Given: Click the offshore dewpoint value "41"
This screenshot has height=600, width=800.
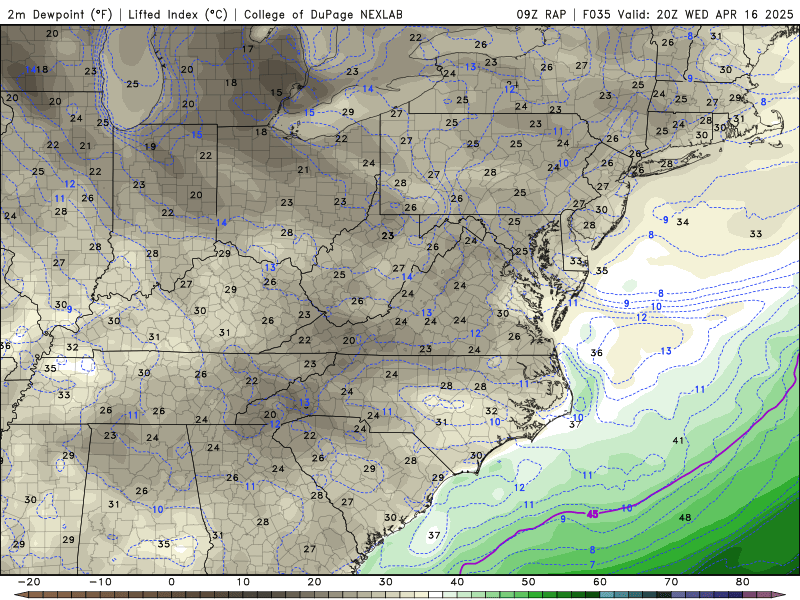Looking at the screenshot, I should (678, 440).
